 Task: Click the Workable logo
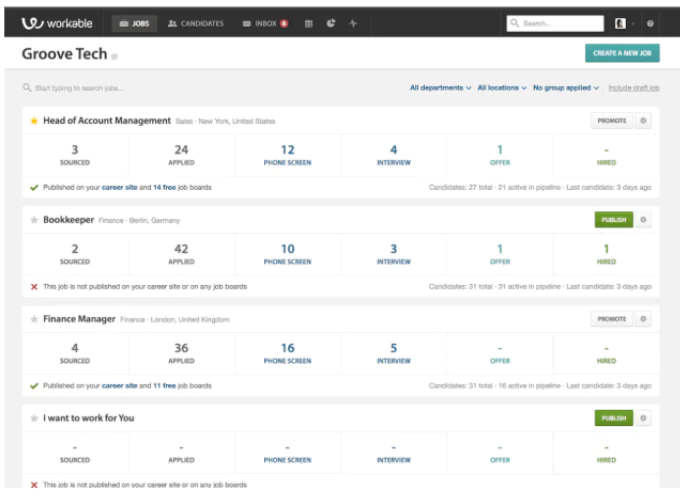(x=62, y=23)
